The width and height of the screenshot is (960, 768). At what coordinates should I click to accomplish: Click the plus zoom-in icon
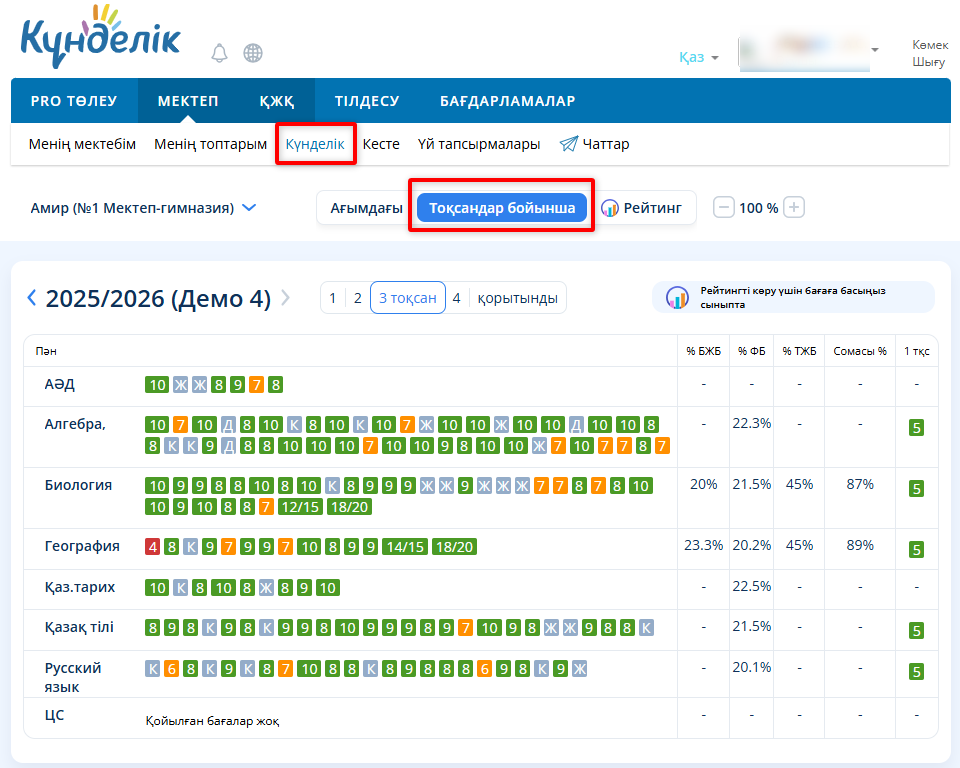pos(794,207)
